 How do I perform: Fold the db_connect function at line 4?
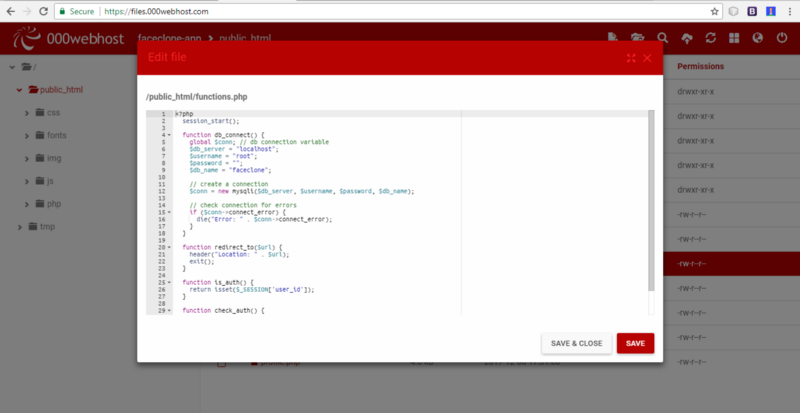click(x=169, y=135)
